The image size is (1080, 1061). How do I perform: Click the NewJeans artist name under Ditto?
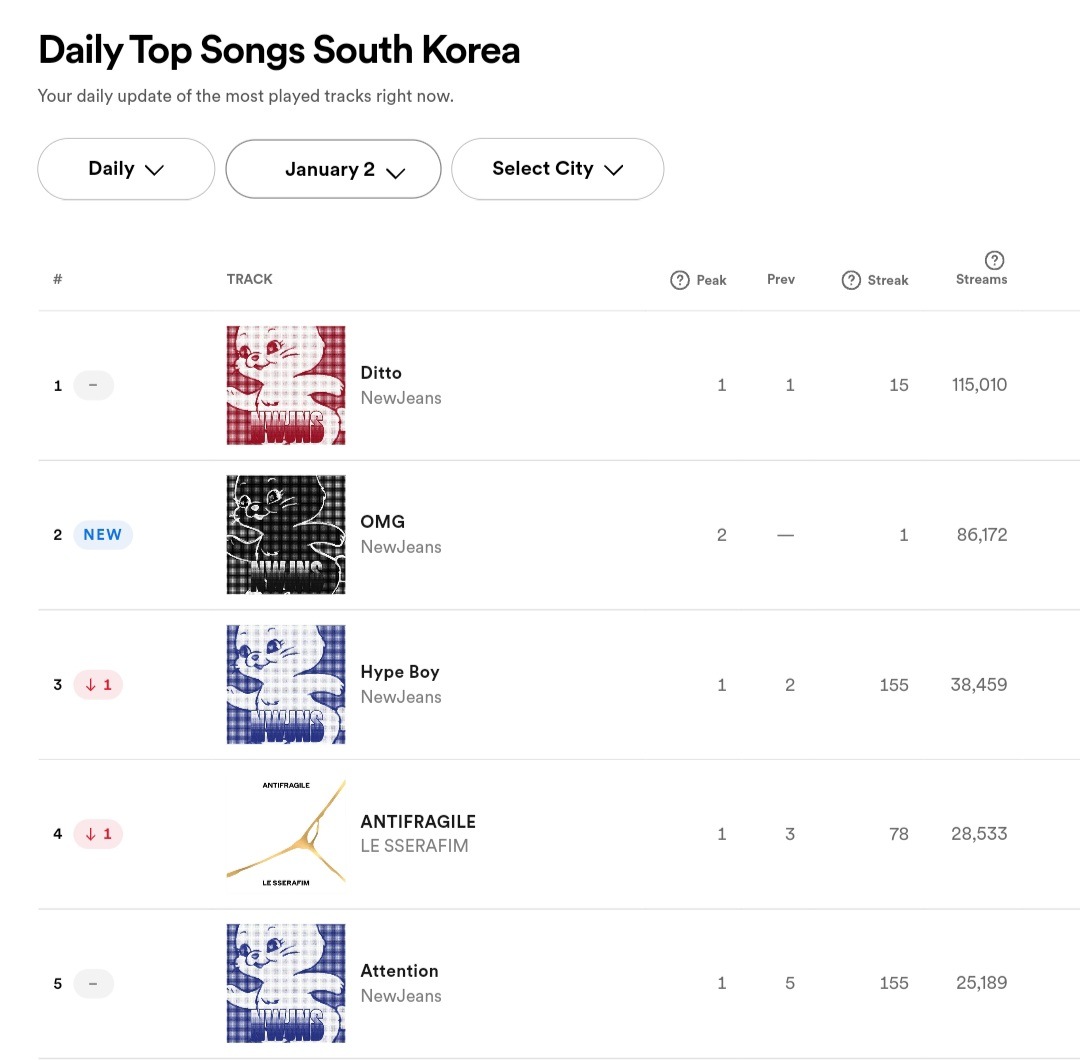point(400,398)
